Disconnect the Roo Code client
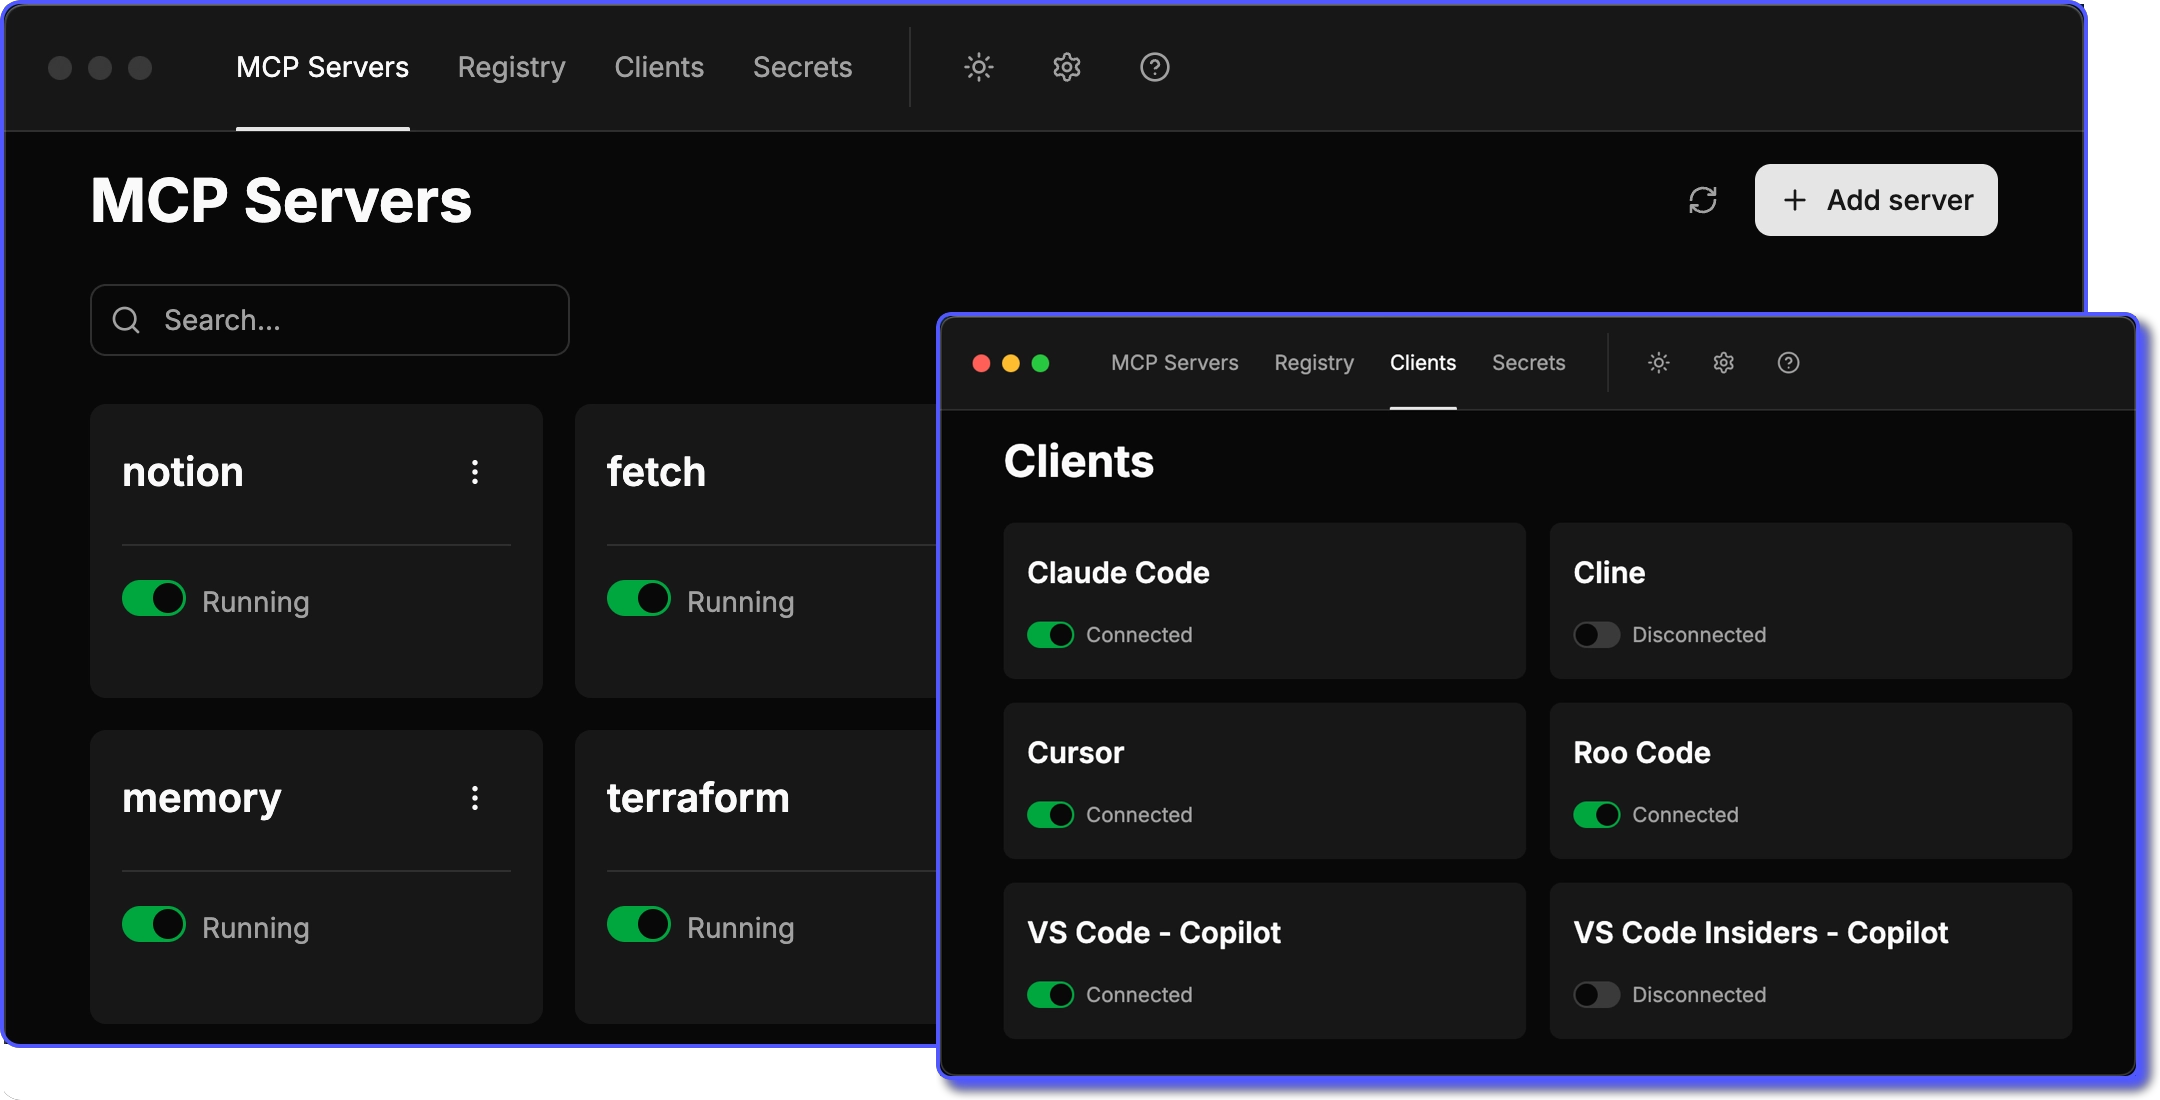Viewport: 2160px width, 1100px height. pyautogui.click(x=1597, y=814)
